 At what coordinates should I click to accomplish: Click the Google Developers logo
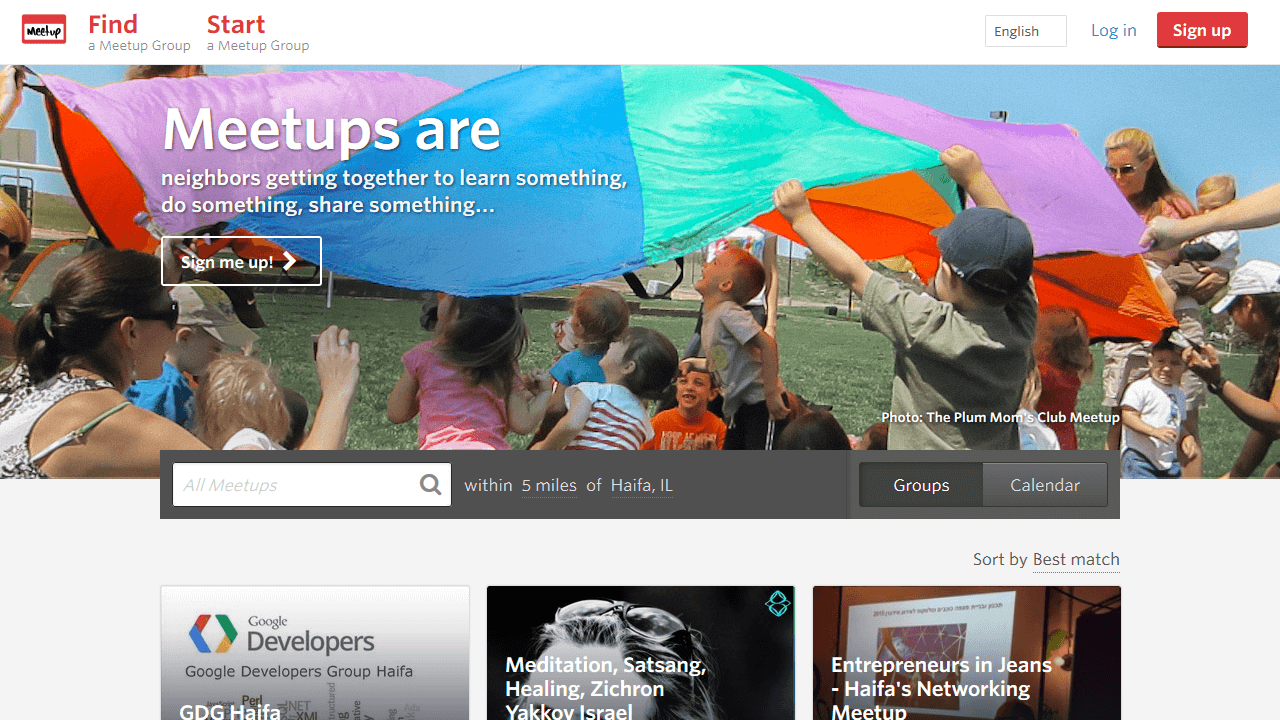[281, 634]
